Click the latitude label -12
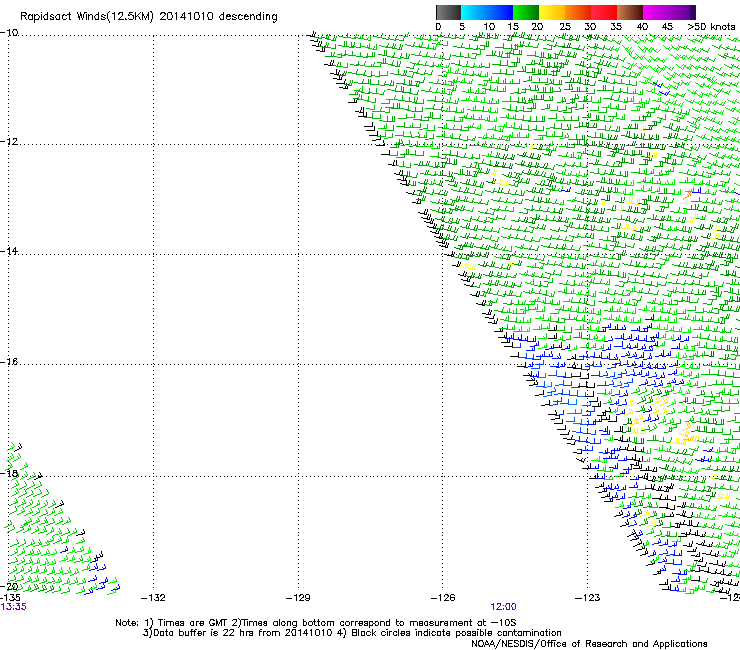The image size is (740, 650). click(x=9, y=142)
